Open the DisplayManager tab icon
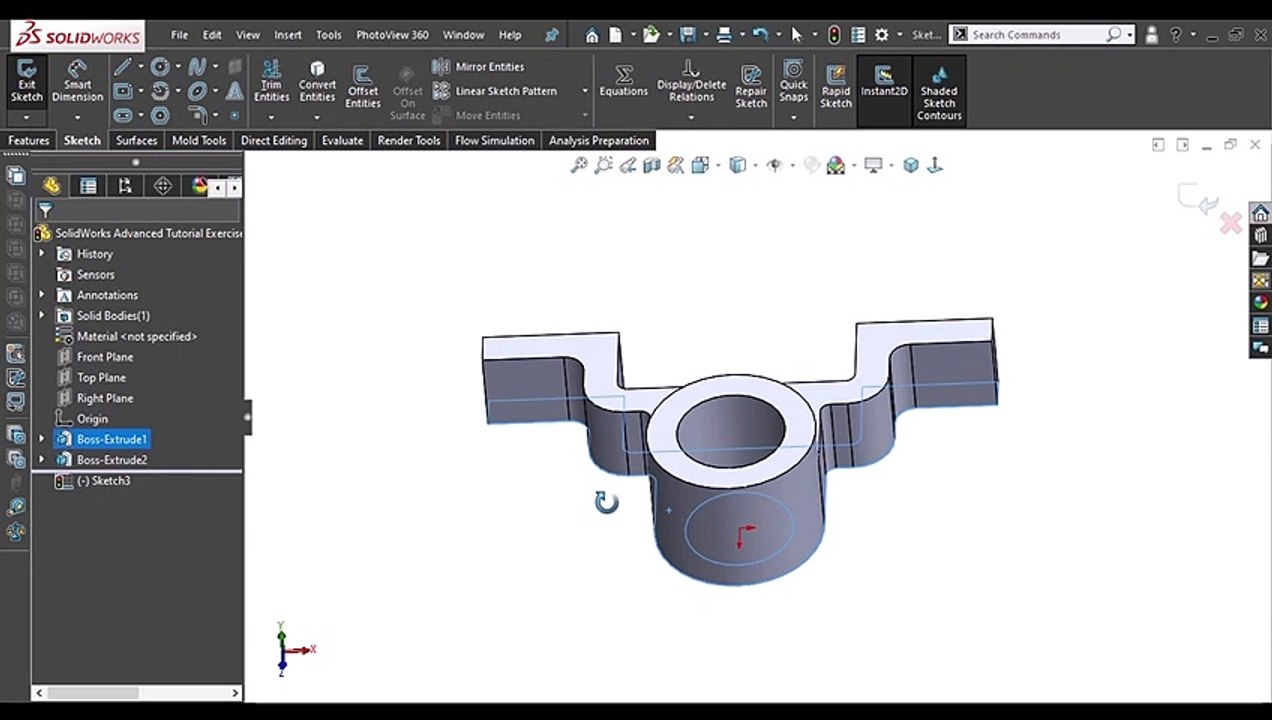 pos(199,186)
